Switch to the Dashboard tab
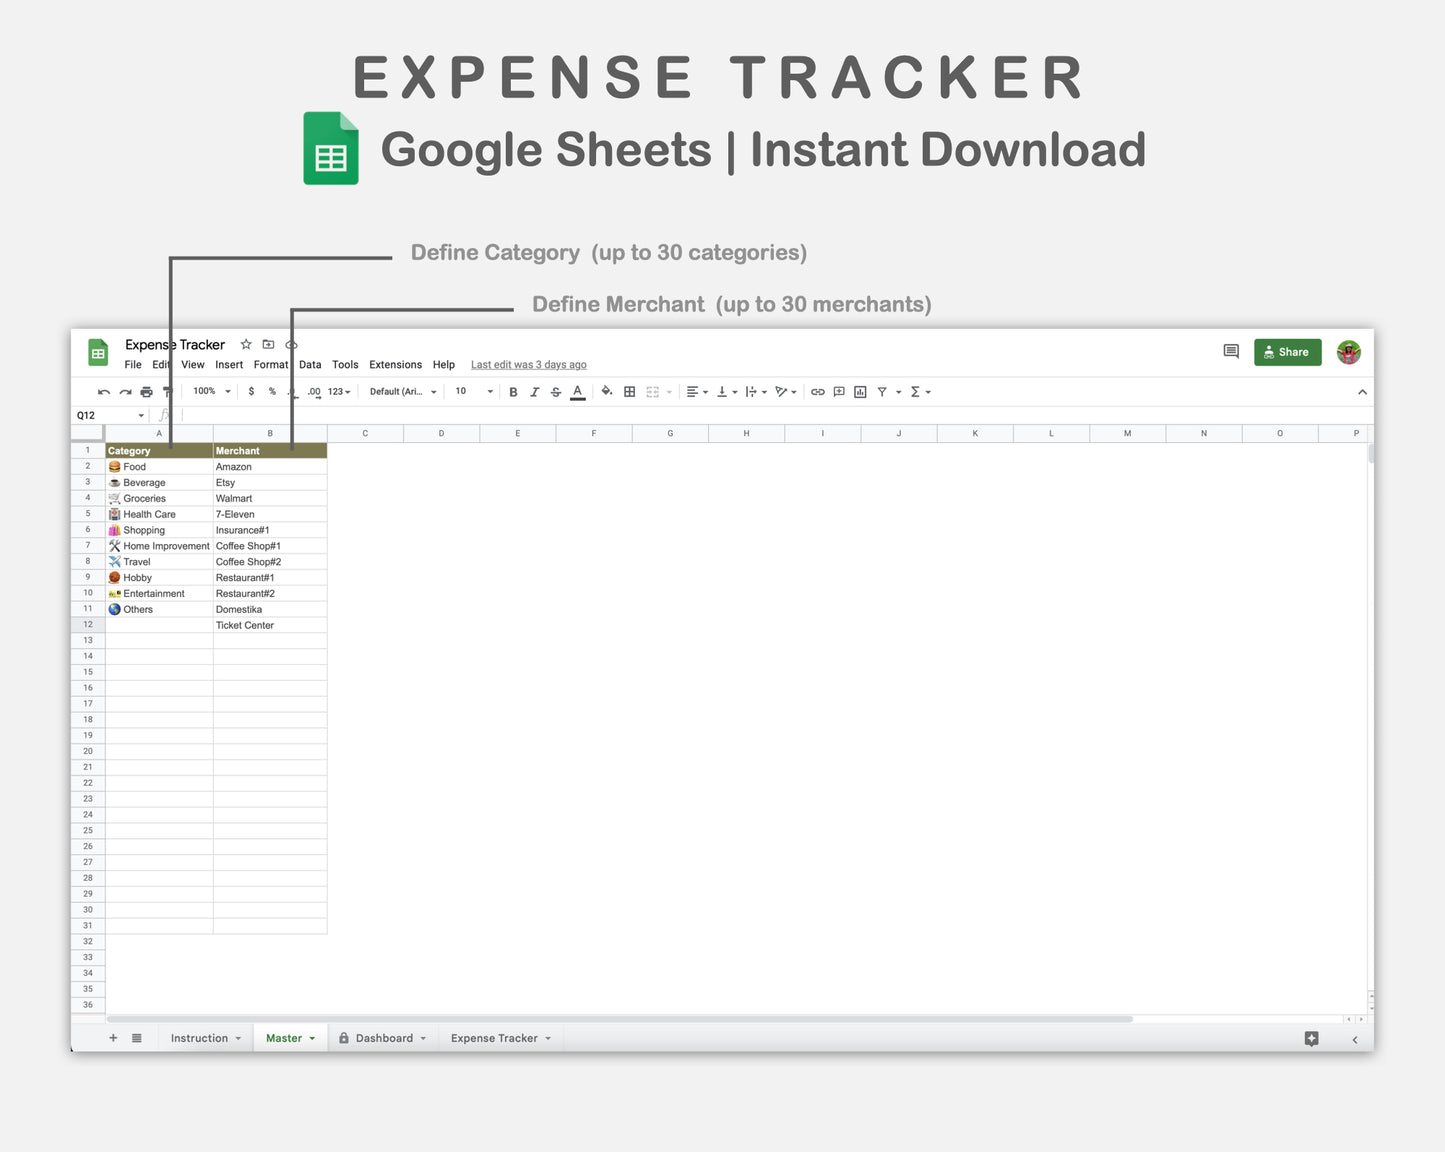Viewport: 1445px width, 1152px height. click(x=384, y=1038)
